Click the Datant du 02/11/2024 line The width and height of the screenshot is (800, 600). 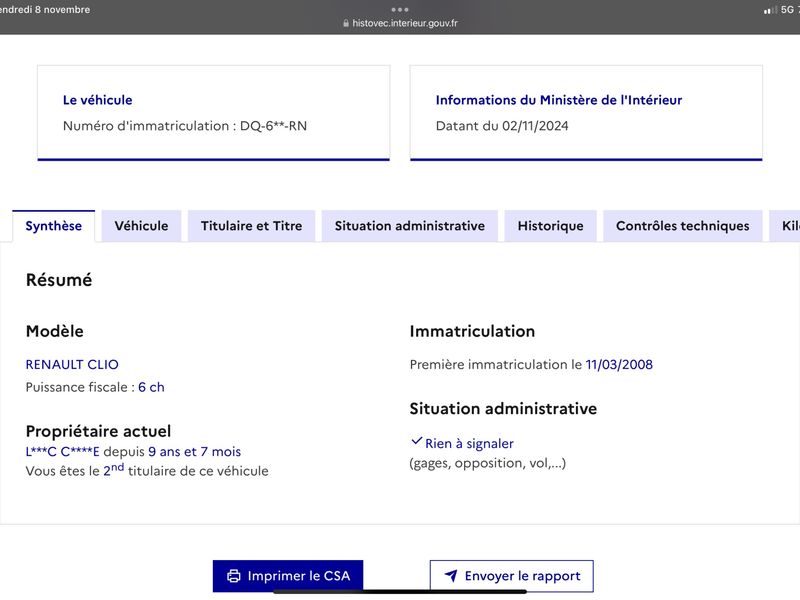(502, 126)
